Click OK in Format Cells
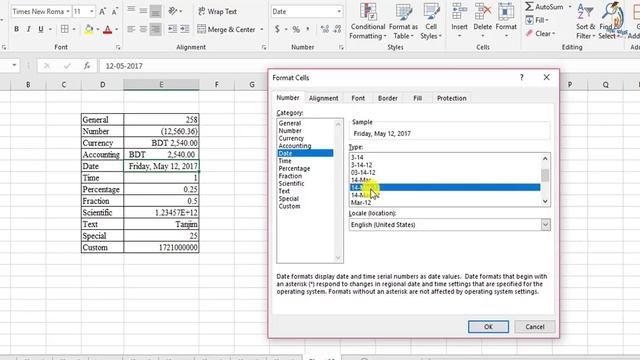This screenshot has height=360, width=640. 488,327
